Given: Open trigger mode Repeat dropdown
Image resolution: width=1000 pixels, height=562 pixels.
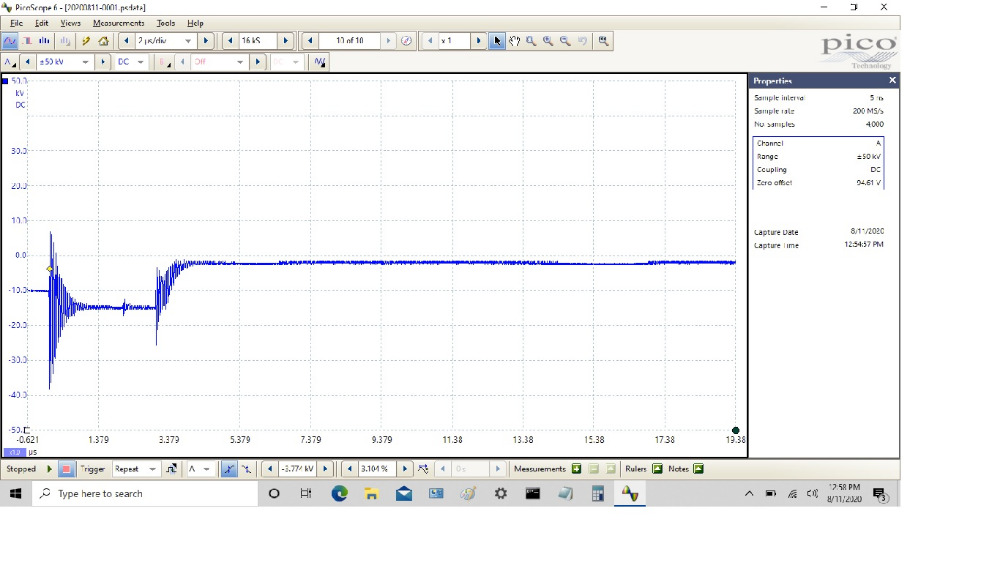Looking at the screenshot, I should (152, 469).
